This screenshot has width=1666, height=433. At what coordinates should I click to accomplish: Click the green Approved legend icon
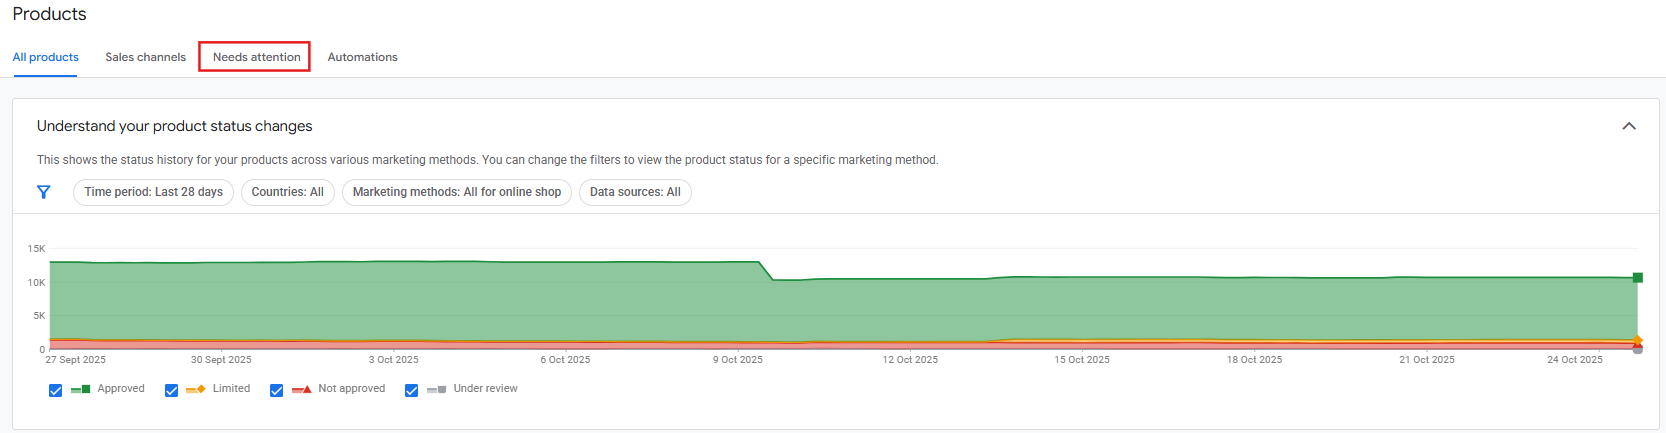(81, 389)
